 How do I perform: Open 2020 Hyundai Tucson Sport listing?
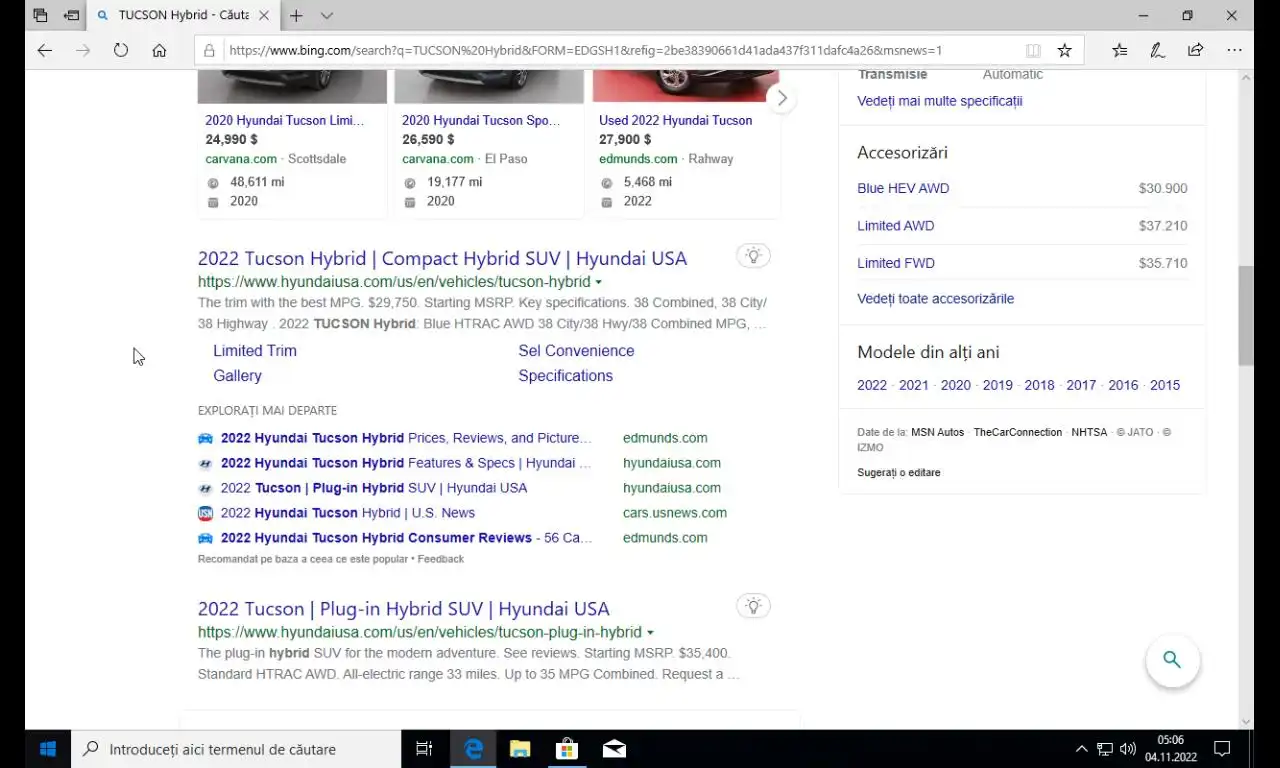click(481, 120)
